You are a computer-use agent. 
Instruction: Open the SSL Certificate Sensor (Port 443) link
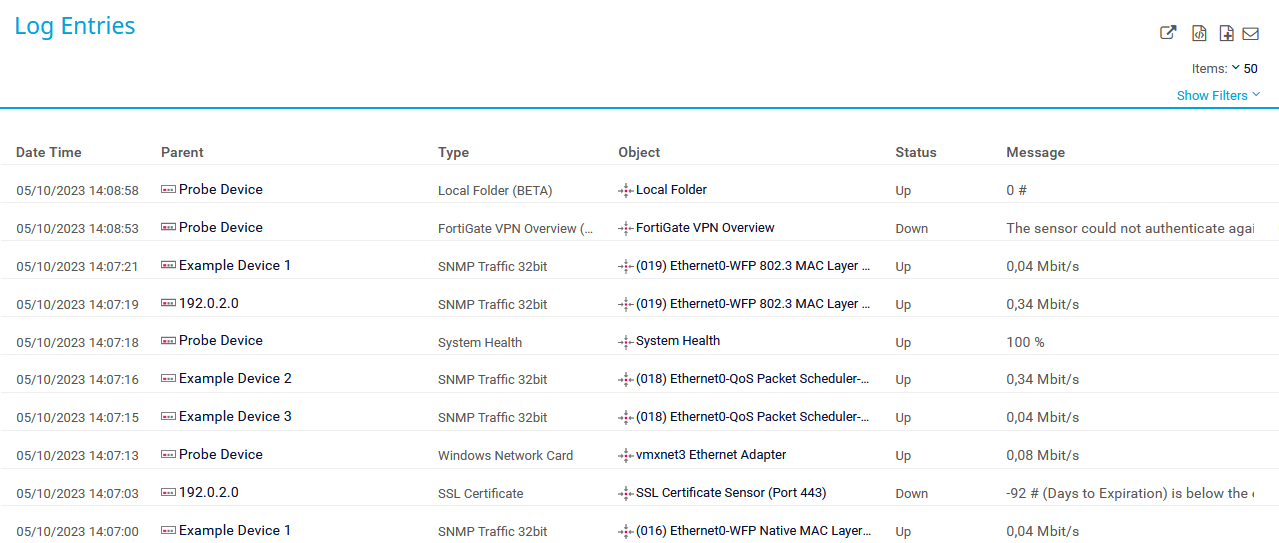[x=730, y=493]
